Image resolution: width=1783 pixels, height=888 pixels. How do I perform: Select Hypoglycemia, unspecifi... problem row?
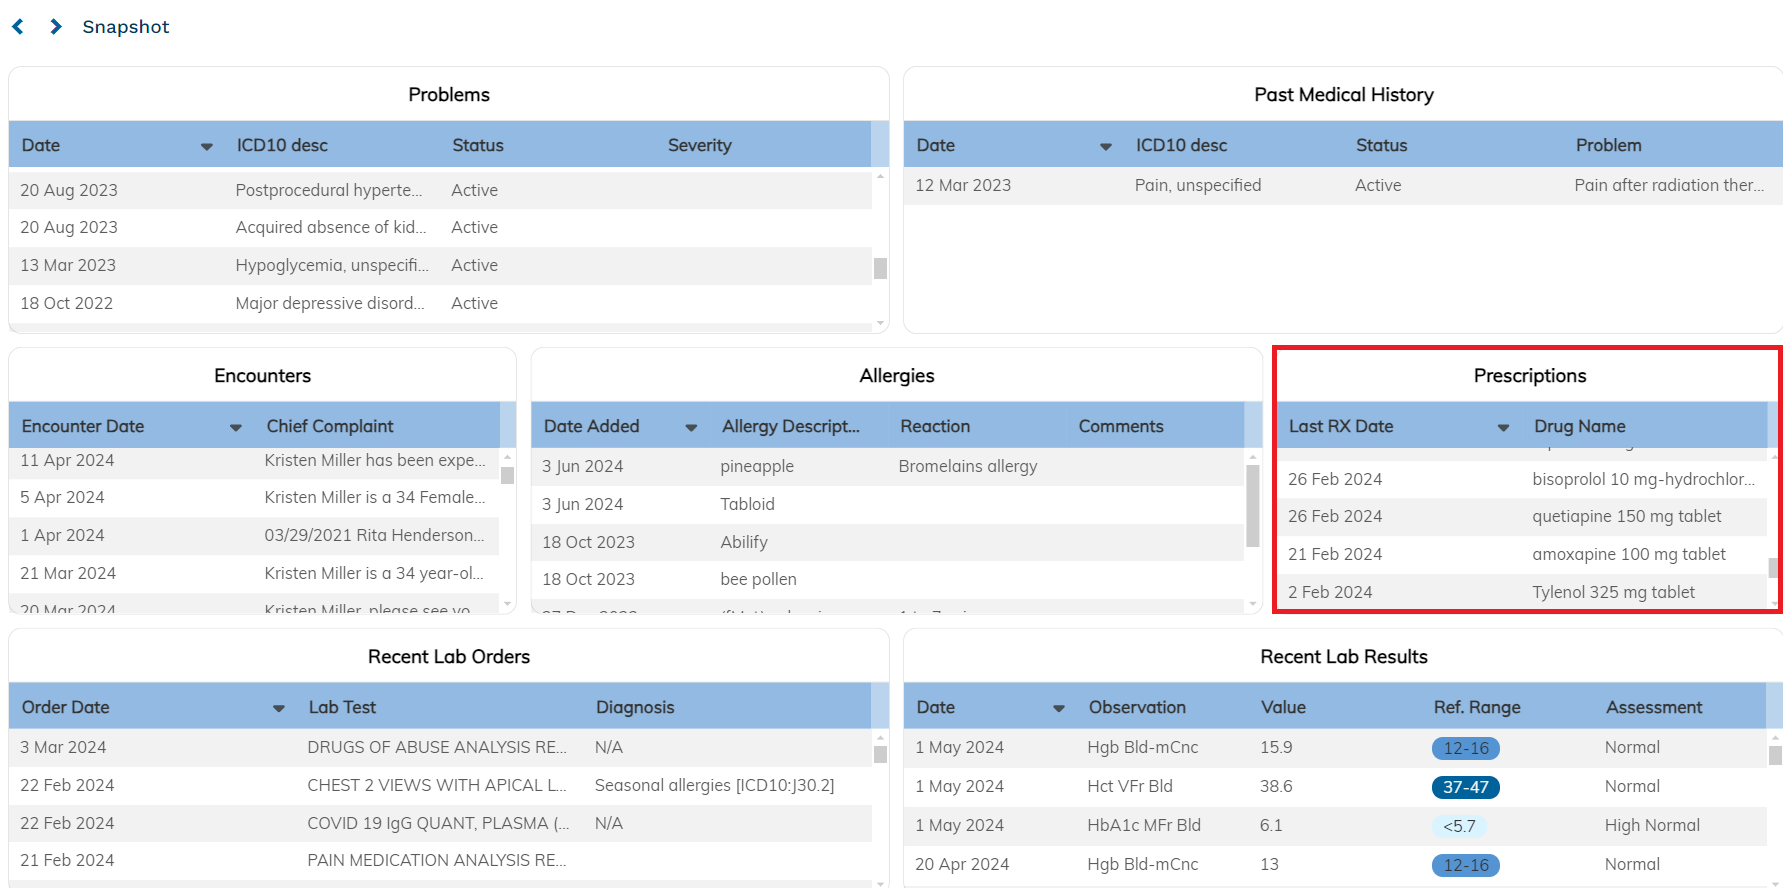click(x=440, y=266)
